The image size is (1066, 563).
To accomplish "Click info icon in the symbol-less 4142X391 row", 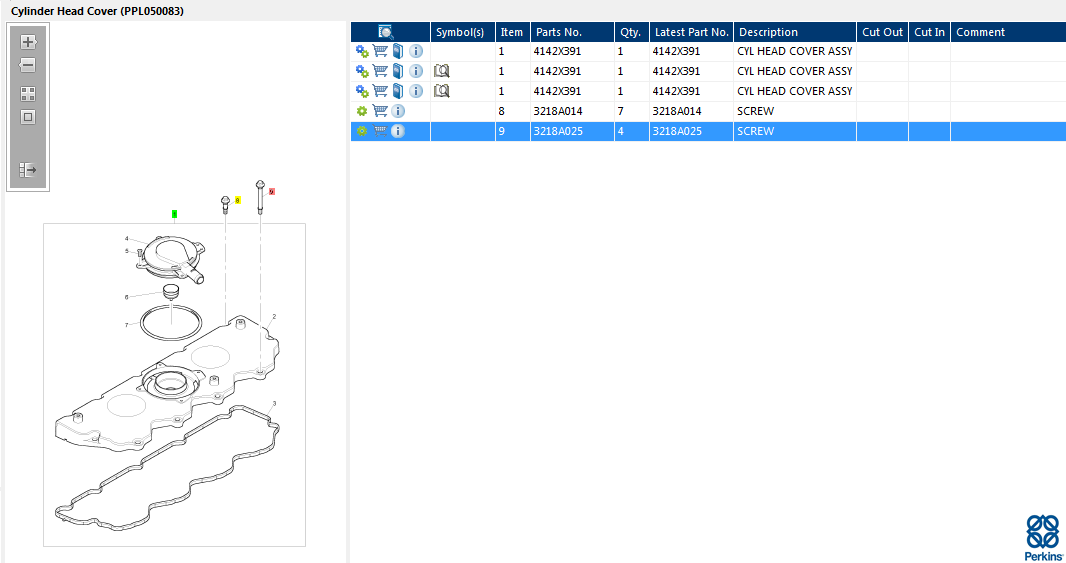I will point(416,51).
